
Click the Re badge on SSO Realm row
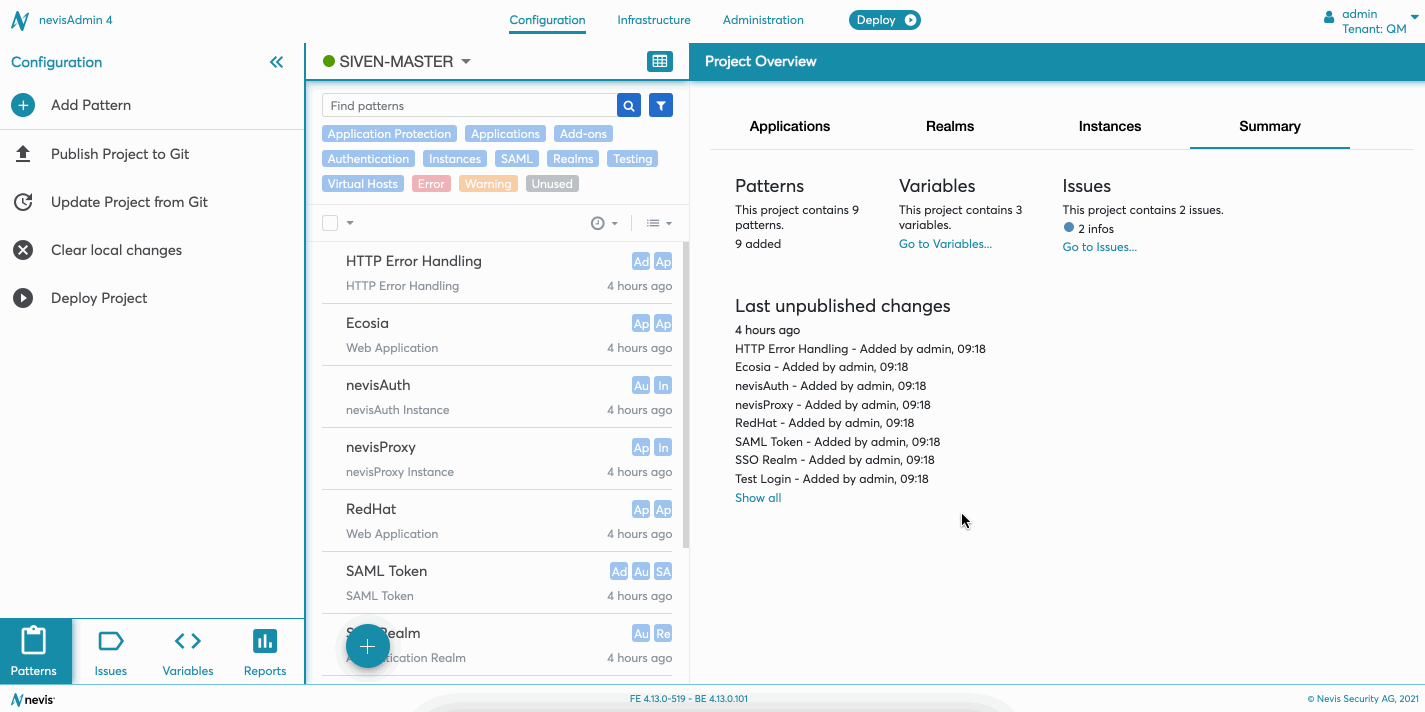tap(663, 634)
